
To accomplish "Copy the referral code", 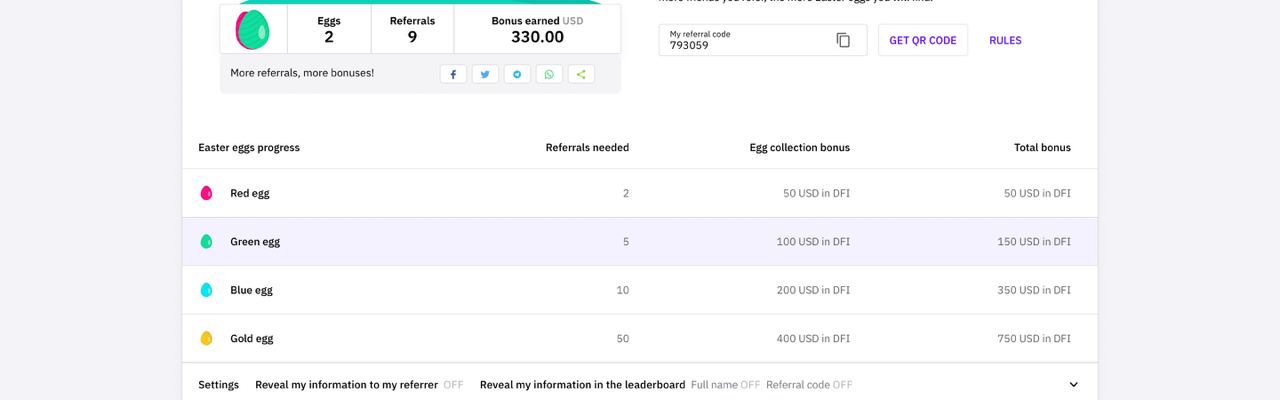I will [843, 40].
